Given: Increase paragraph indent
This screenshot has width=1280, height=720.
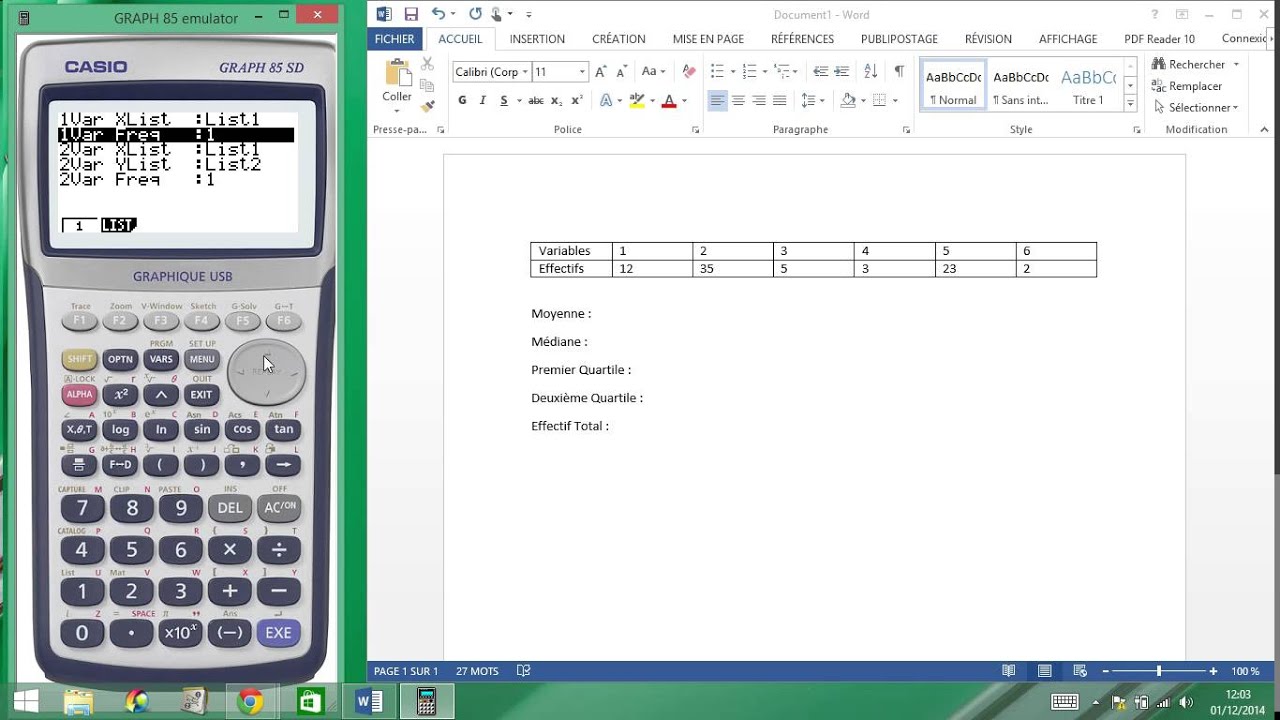Looking at the screenshot, I should click(x=841, y=72).
